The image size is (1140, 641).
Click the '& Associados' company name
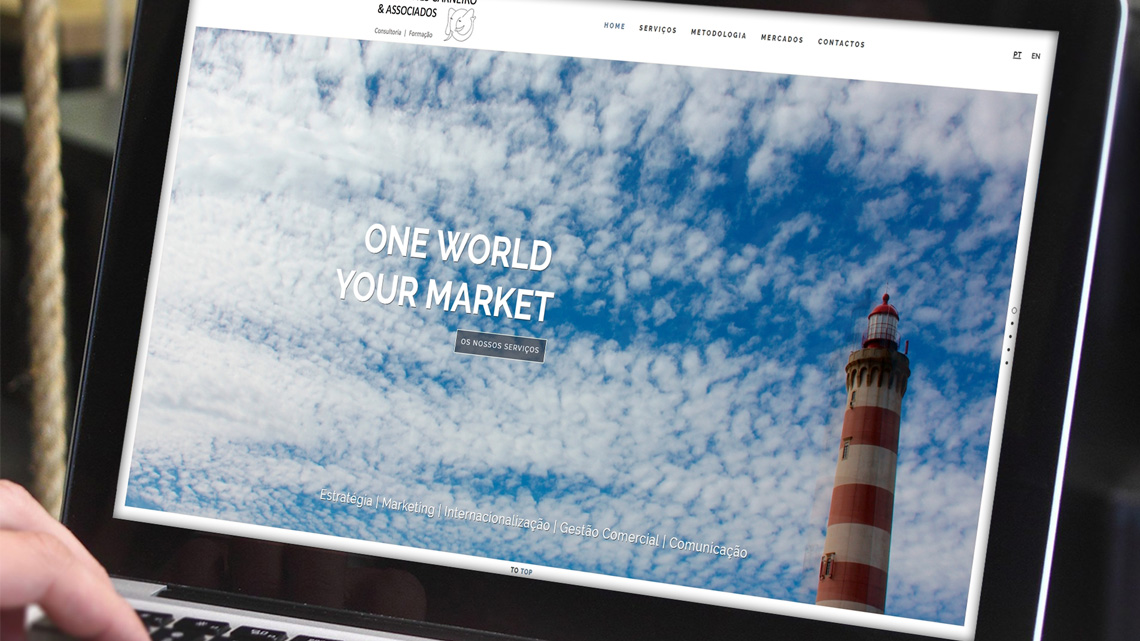[407, 11]
